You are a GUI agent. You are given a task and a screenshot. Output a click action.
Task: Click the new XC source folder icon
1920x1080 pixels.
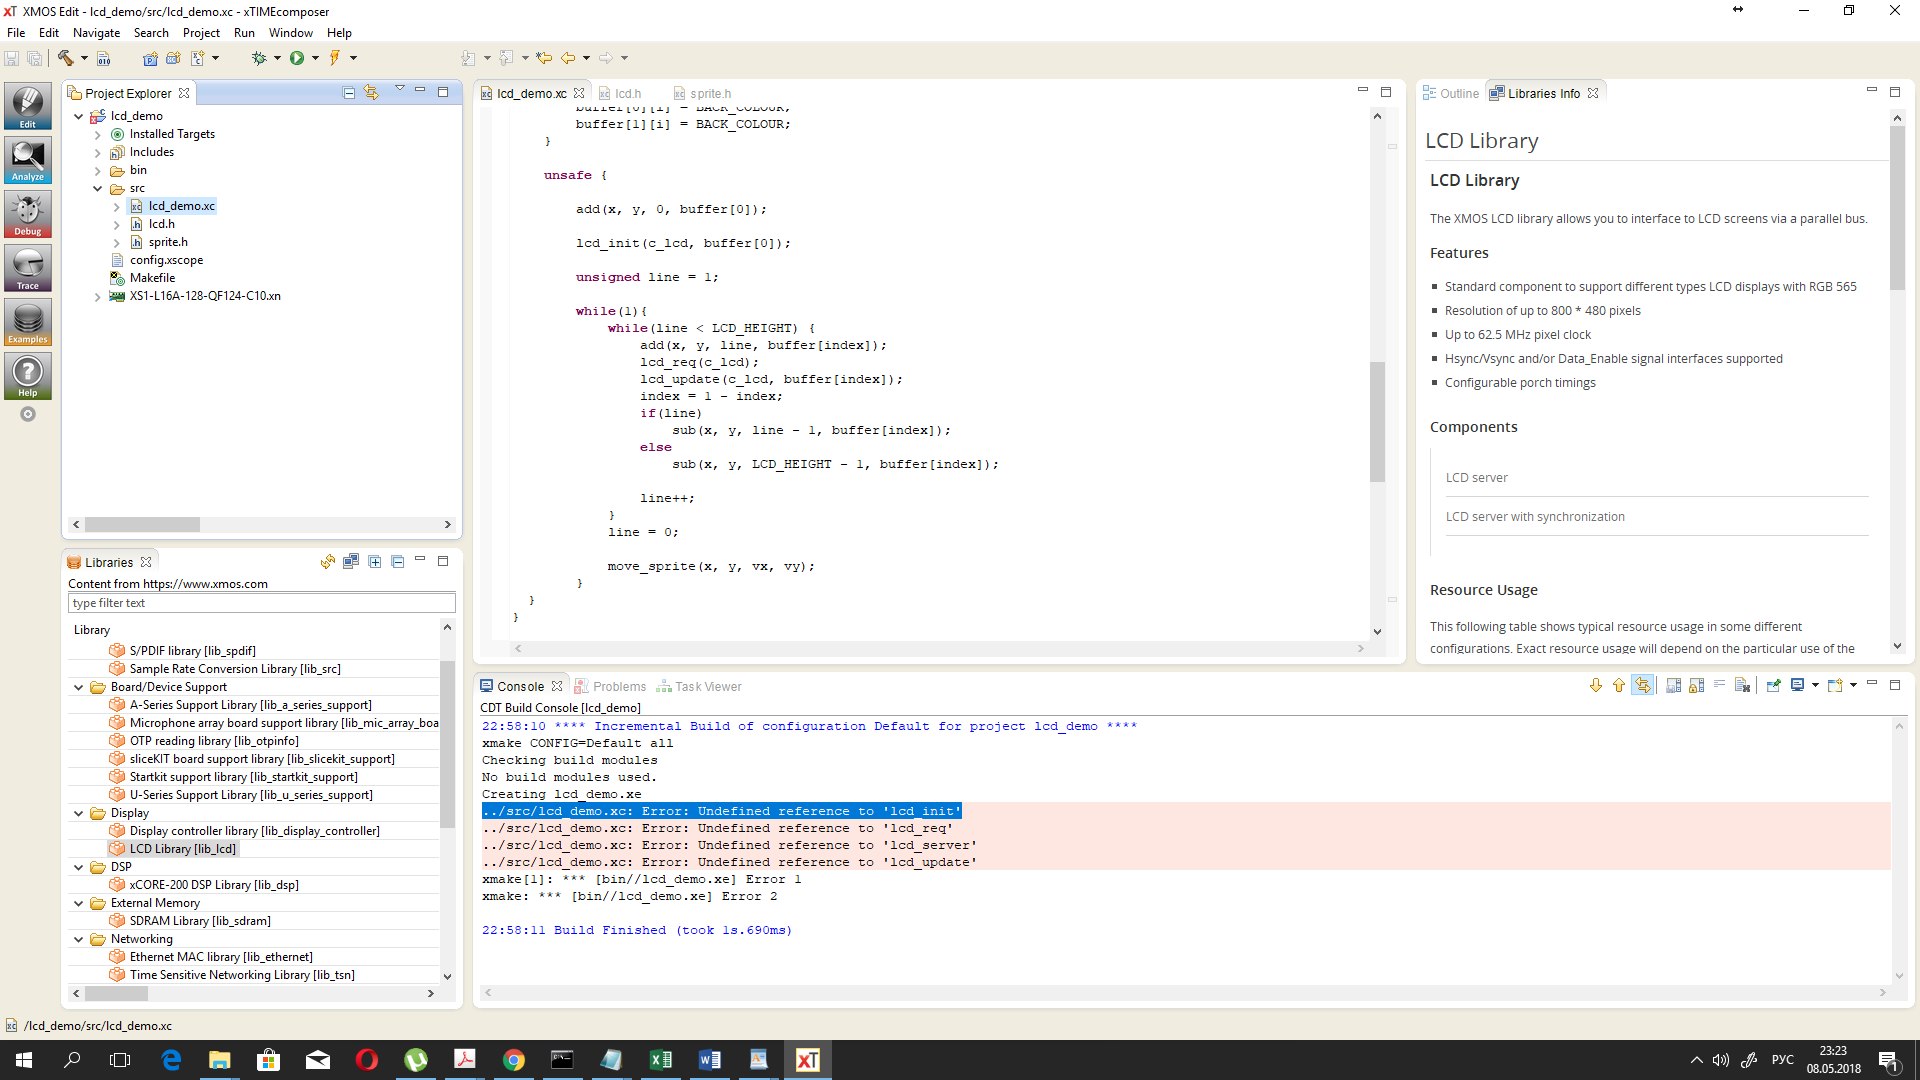click(173, 58)
